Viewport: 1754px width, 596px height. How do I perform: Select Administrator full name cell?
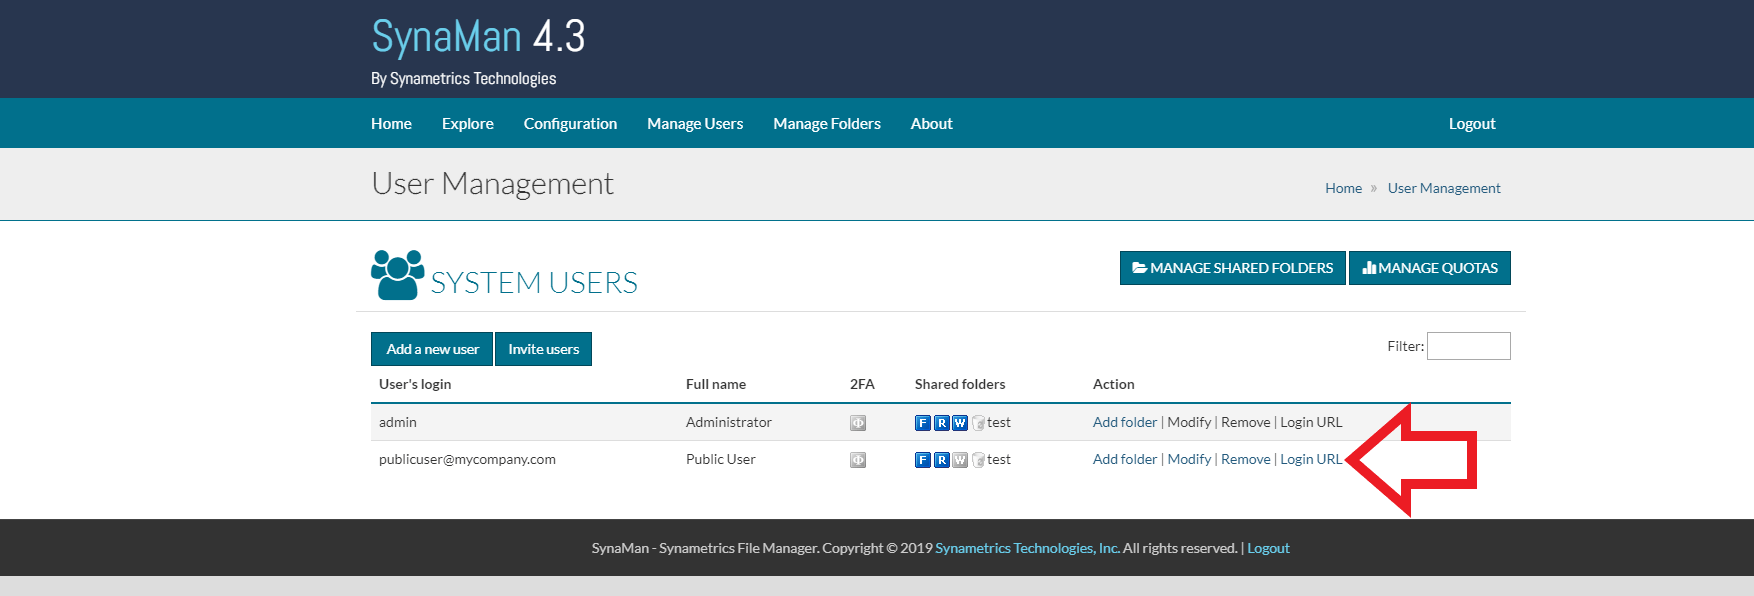pyautogui.click(x=729, y=422)
